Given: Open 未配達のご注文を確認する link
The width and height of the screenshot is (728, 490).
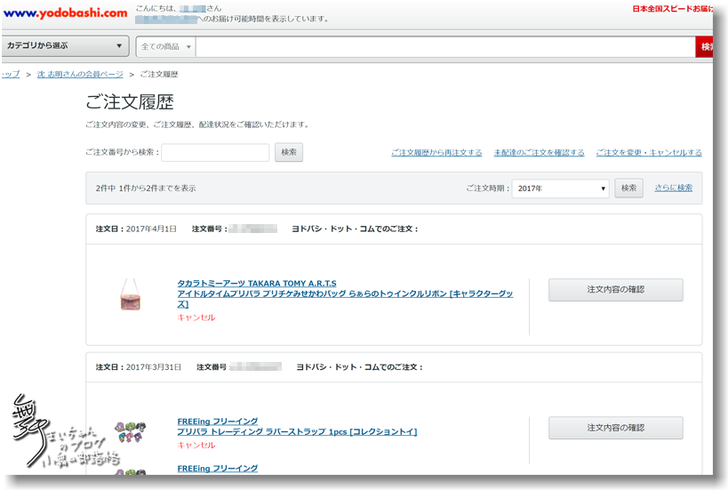Looking at the screenshot, I should click(x=539, y=153).
